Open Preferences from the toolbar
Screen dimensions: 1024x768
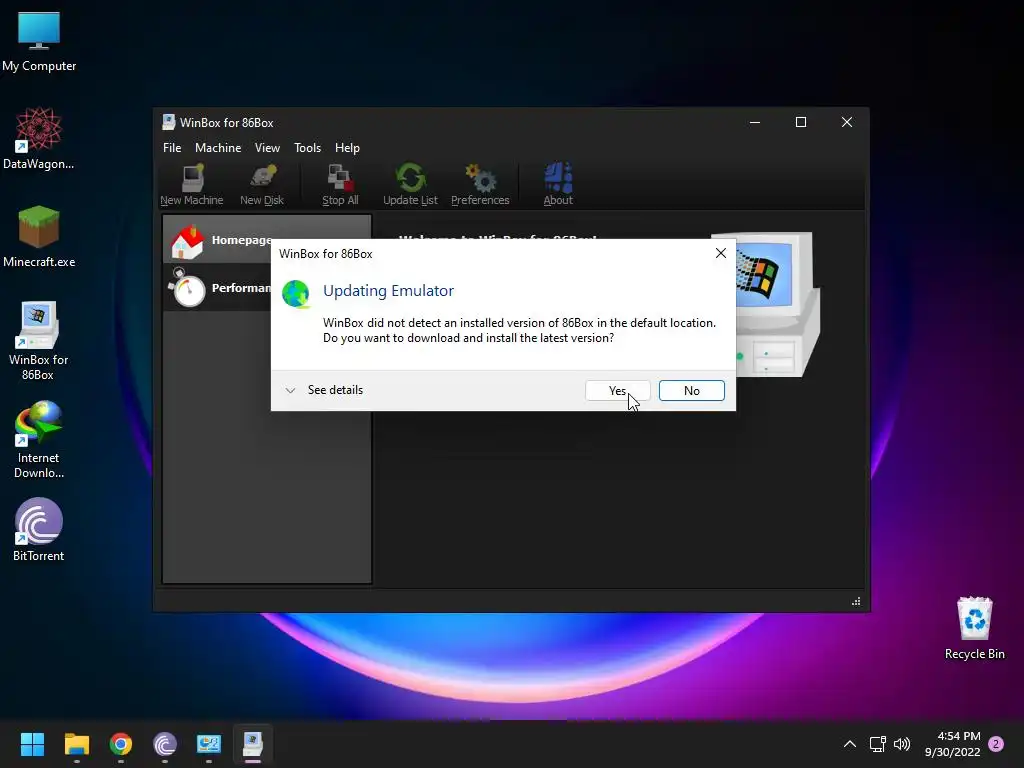pyautogui.click(x=480, y=185)
